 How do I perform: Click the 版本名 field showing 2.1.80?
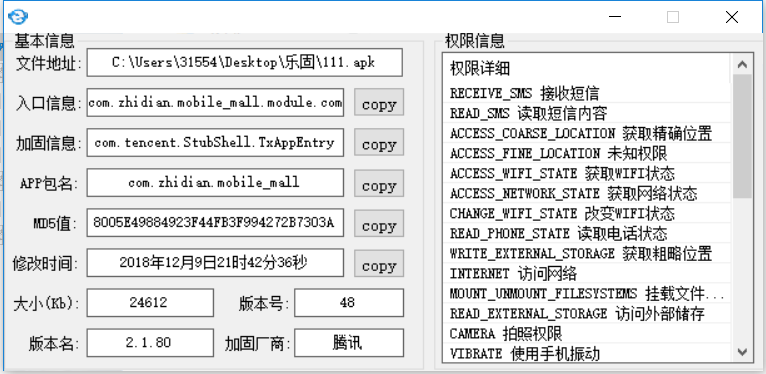[x=150, y=343]
